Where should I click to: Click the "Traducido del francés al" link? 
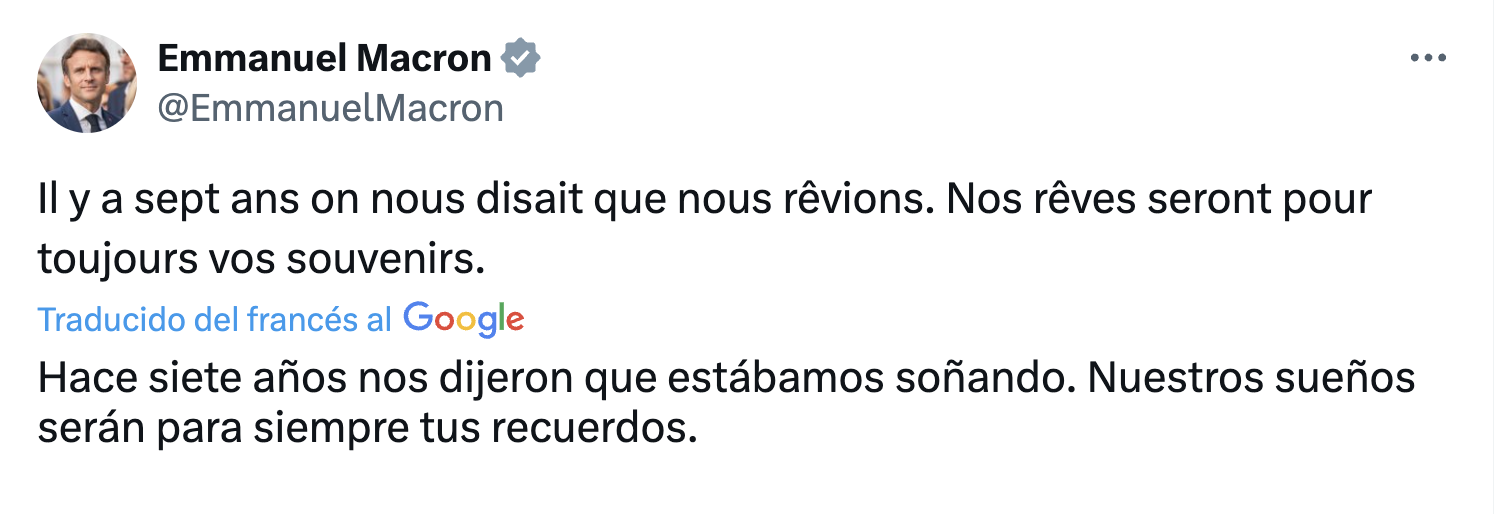pos(215,320)
